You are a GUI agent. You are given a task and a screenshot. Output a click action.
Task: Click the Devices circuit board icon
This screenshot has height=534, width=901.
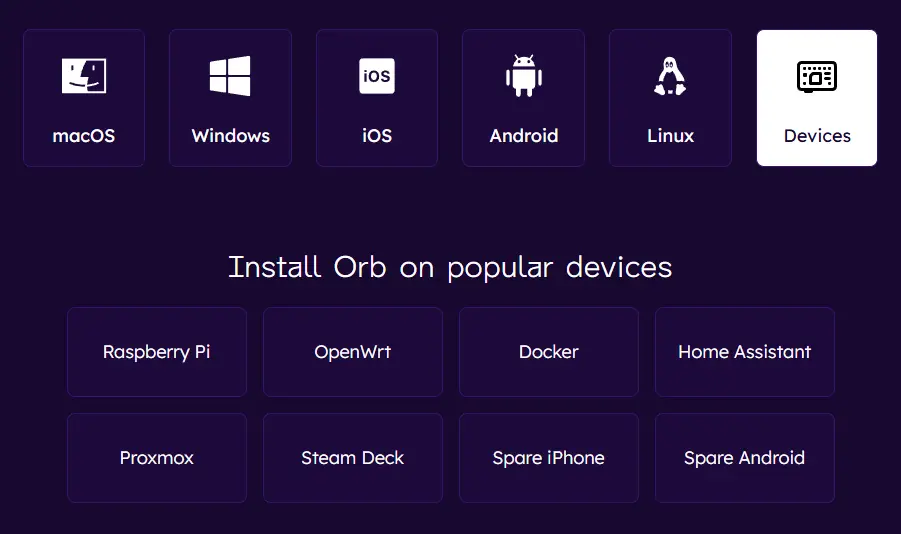tap(817, 76)
